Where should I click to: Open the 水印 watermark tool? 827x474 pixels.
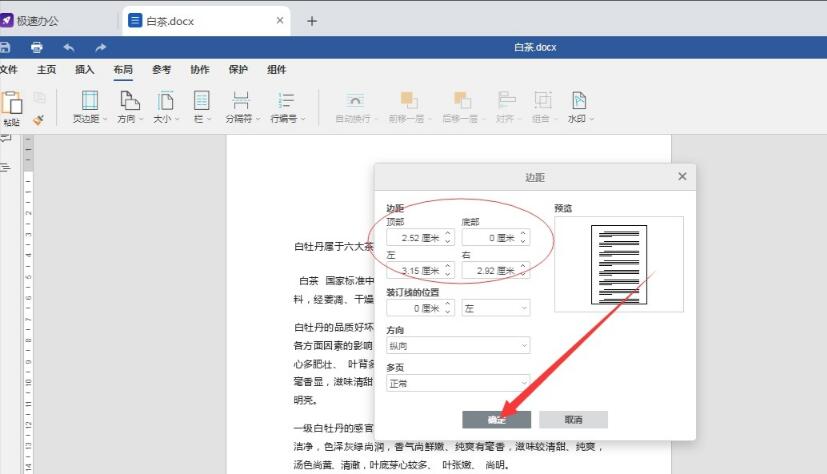coord(580,107)
